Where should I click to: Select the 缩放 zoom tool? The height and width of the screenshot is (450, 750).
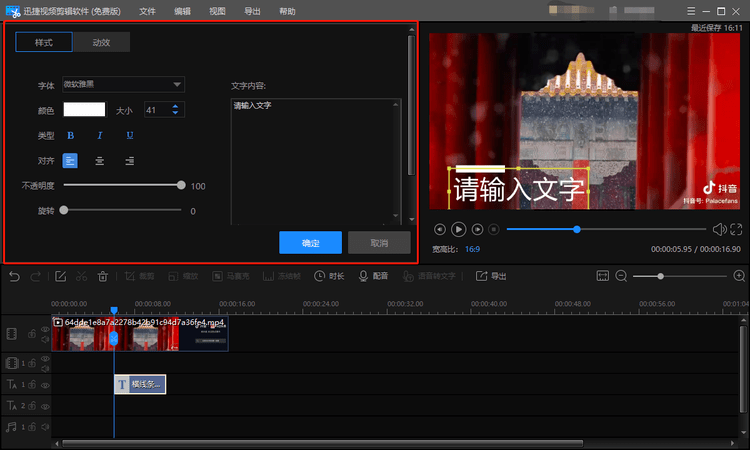[x=183, y=276]
